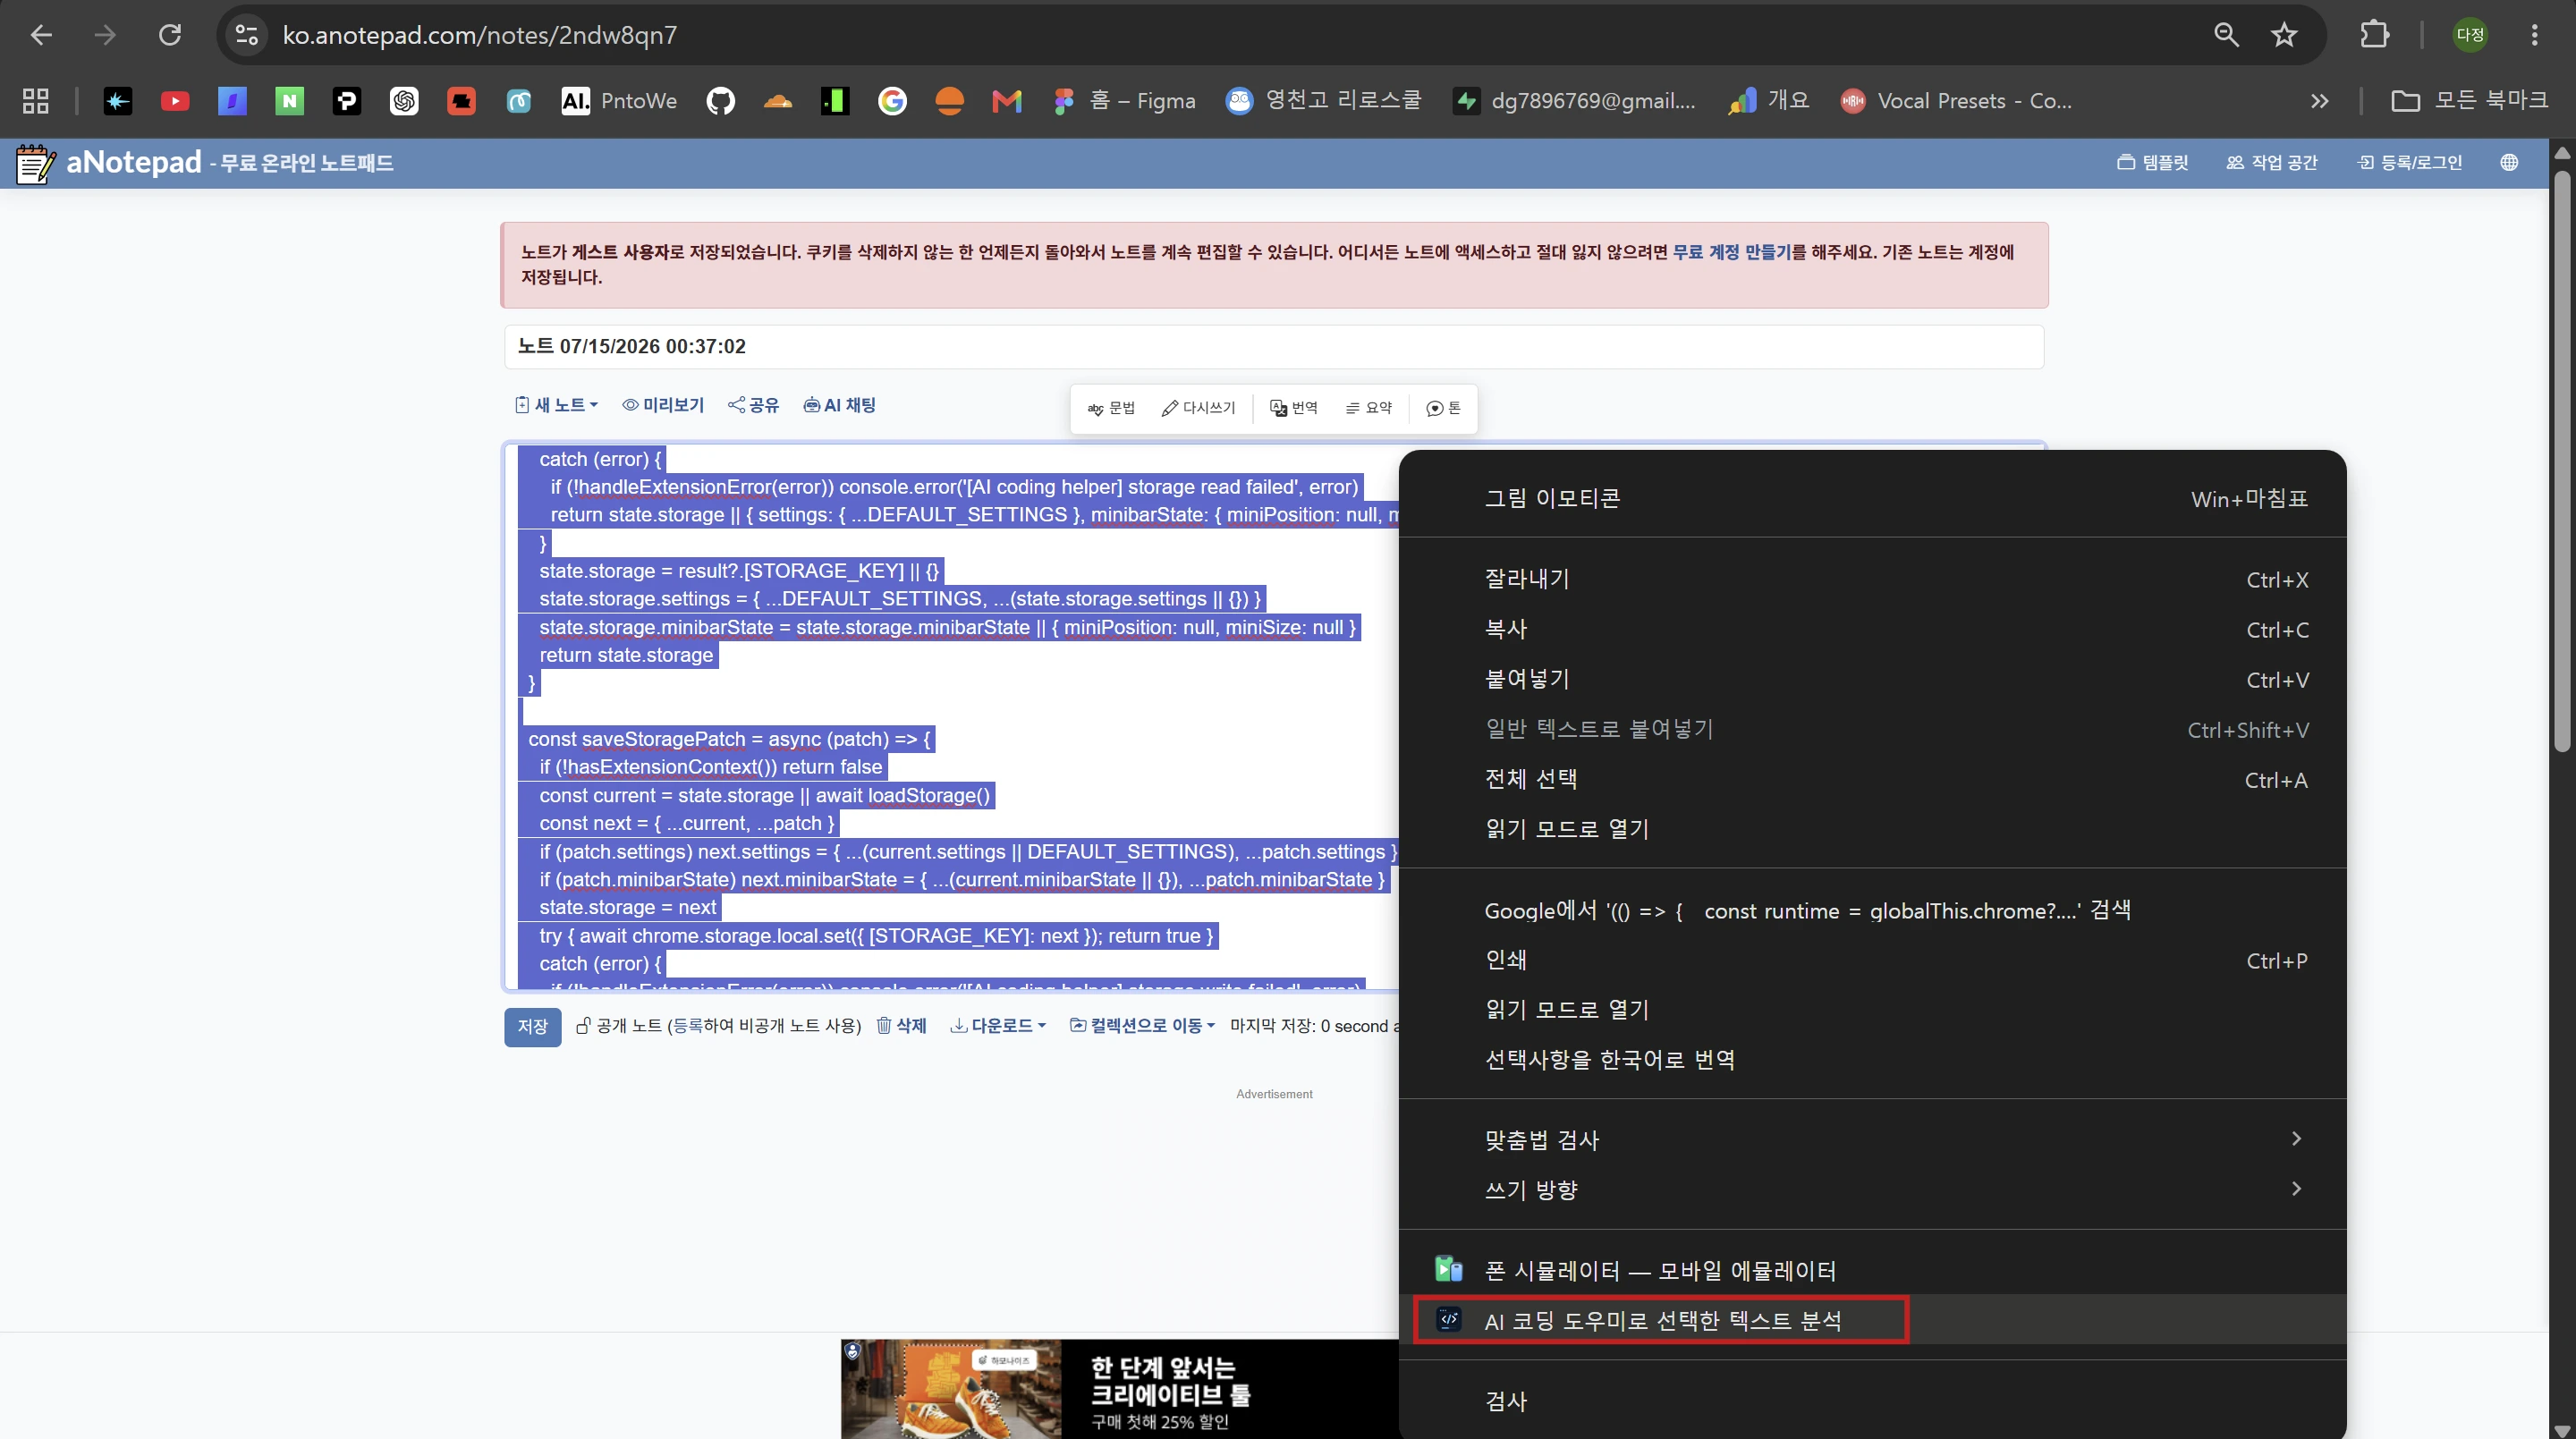Open the GitHub bookmark icon

pos(720,101)
